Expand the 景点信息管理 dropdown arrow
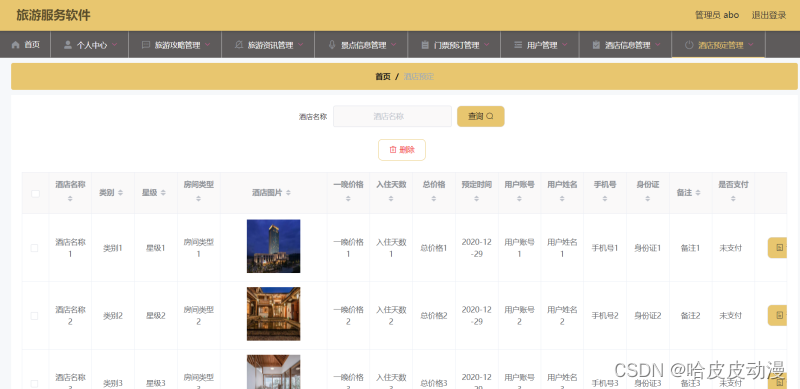This screenshot has height=389, width=800. click(394, 45)
